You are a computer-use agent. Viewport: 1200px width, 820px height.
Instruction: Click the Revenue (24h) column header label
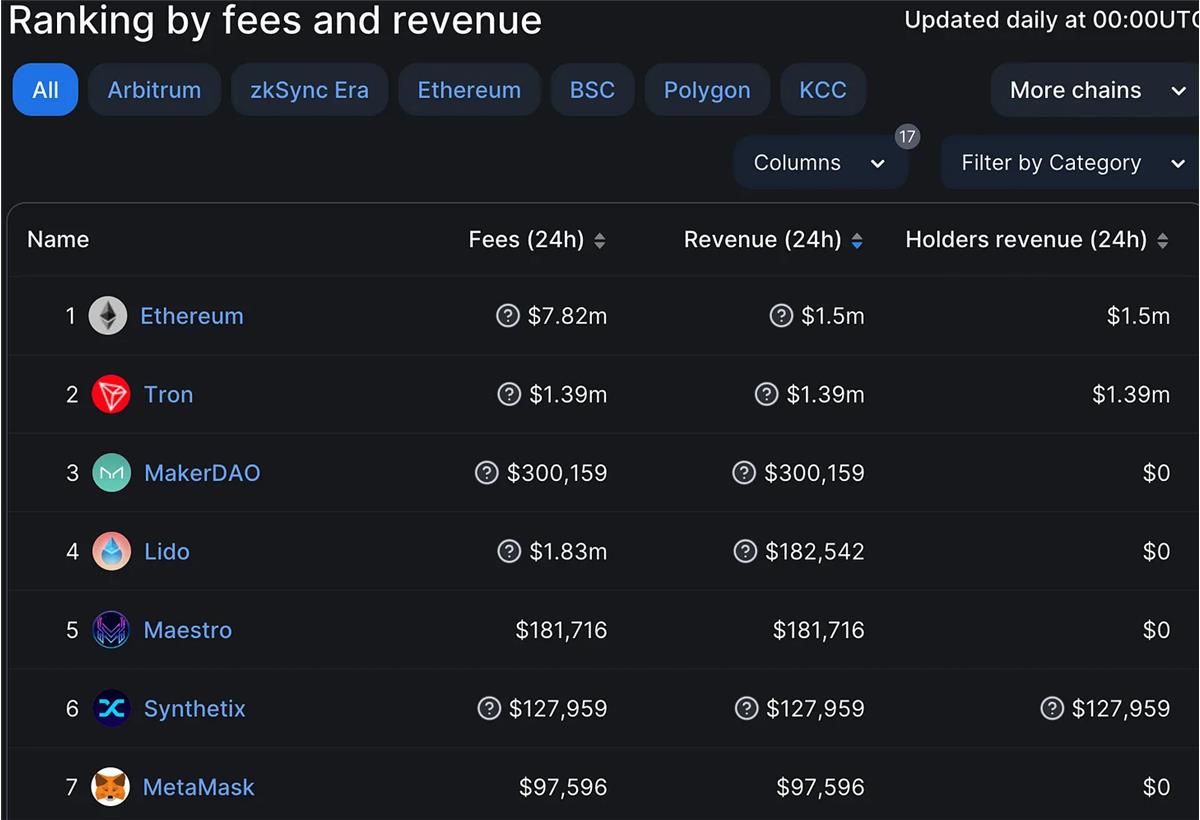click(x=763, y=240)
